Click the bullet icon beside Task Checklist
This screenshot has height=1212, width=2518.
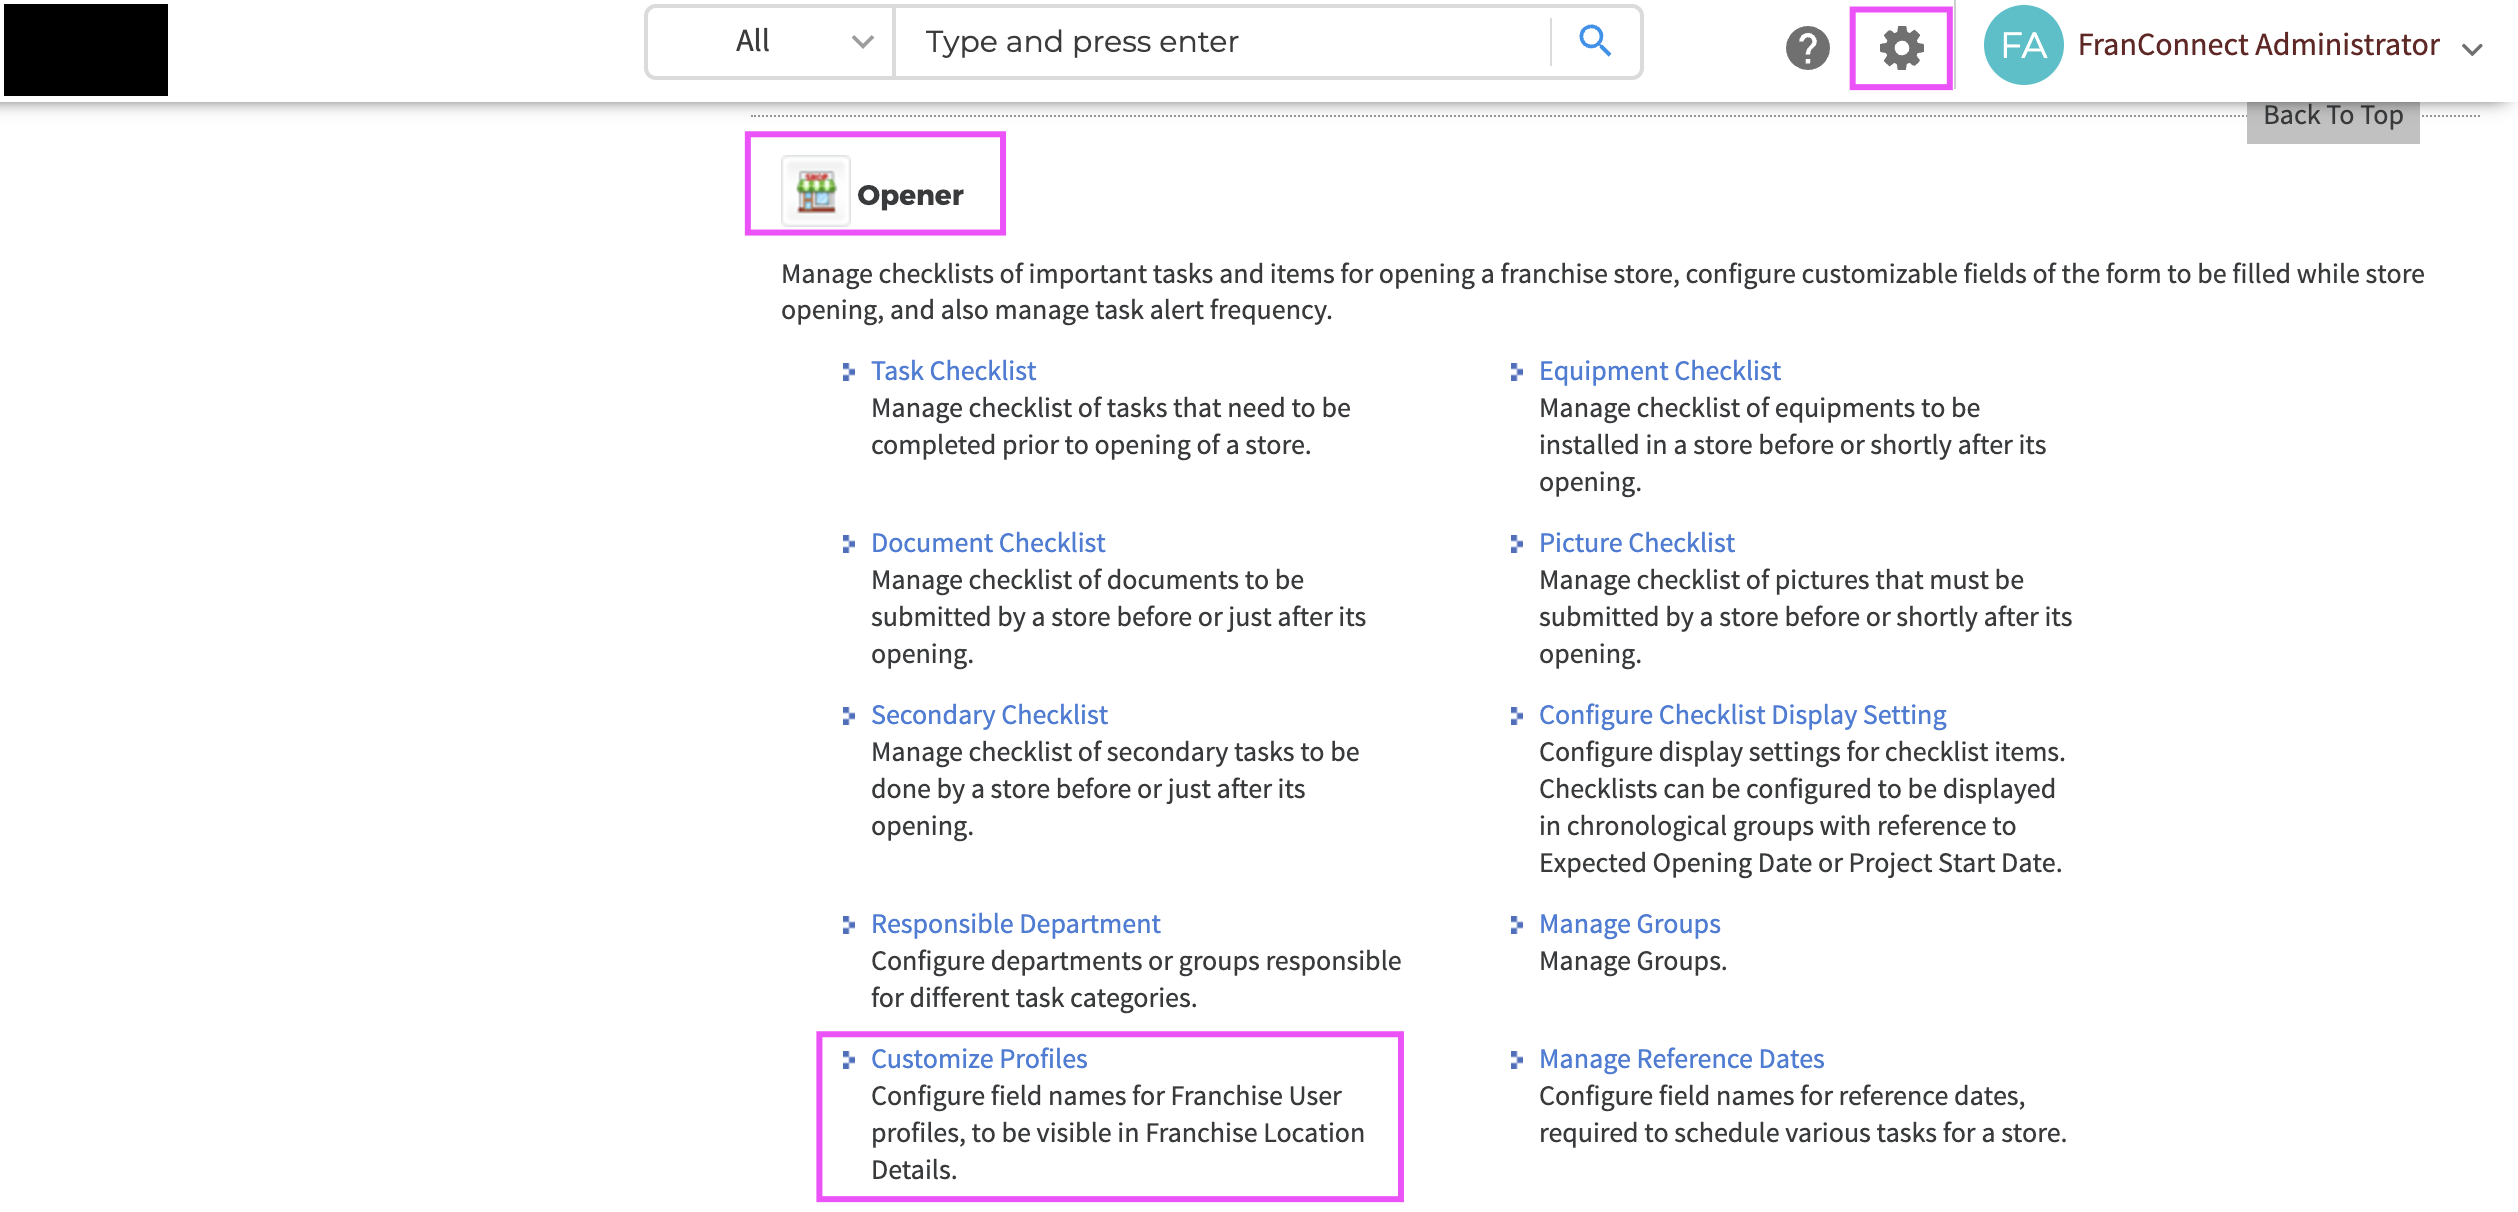848,372
